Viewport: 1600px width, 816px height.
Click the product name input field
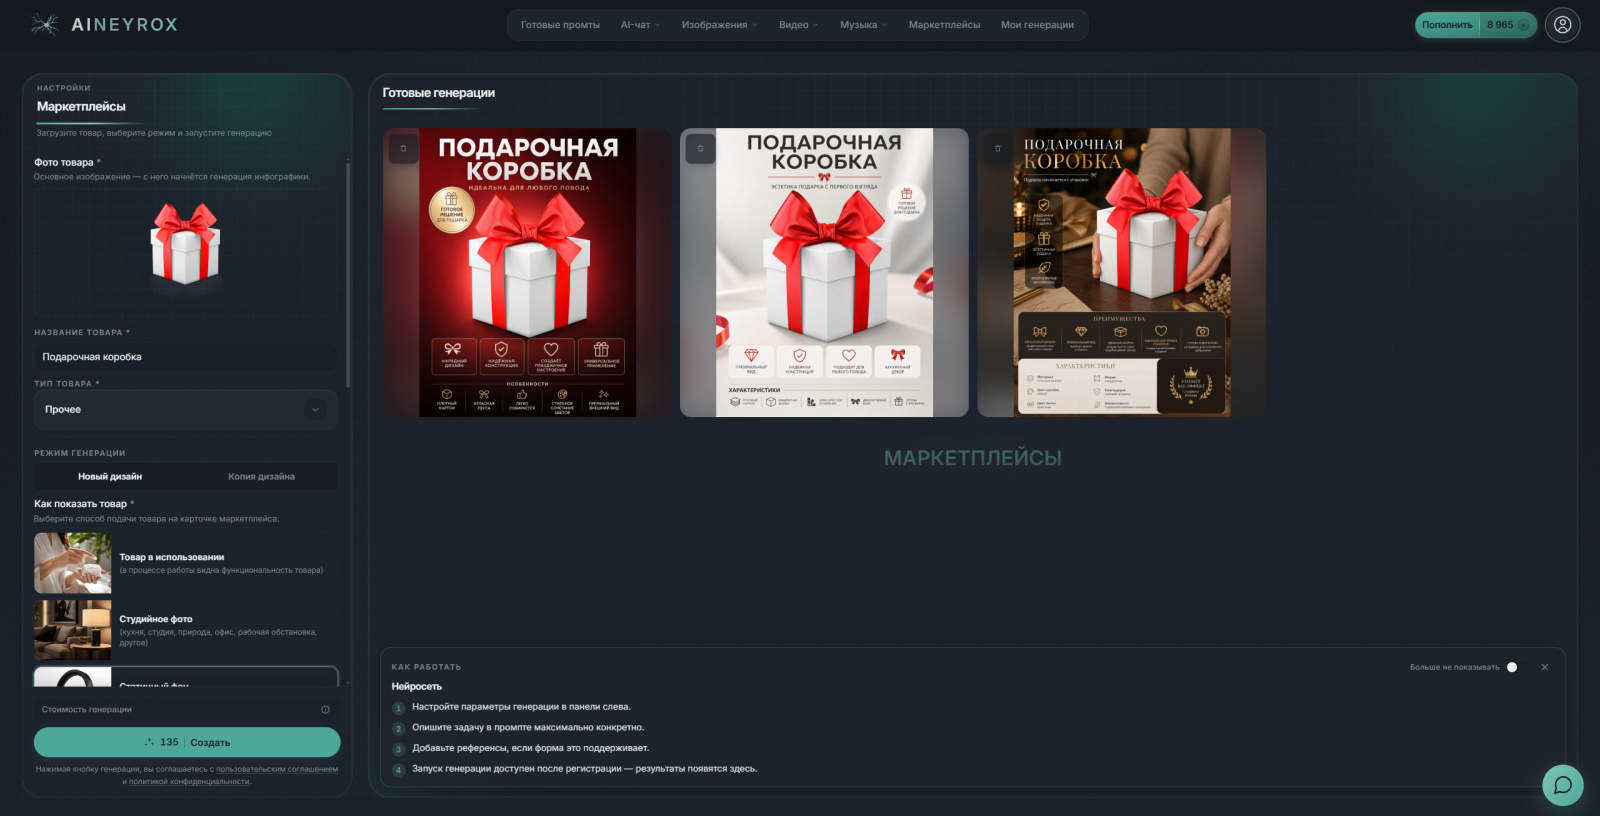pyautogui.click(x=186, y=357)
